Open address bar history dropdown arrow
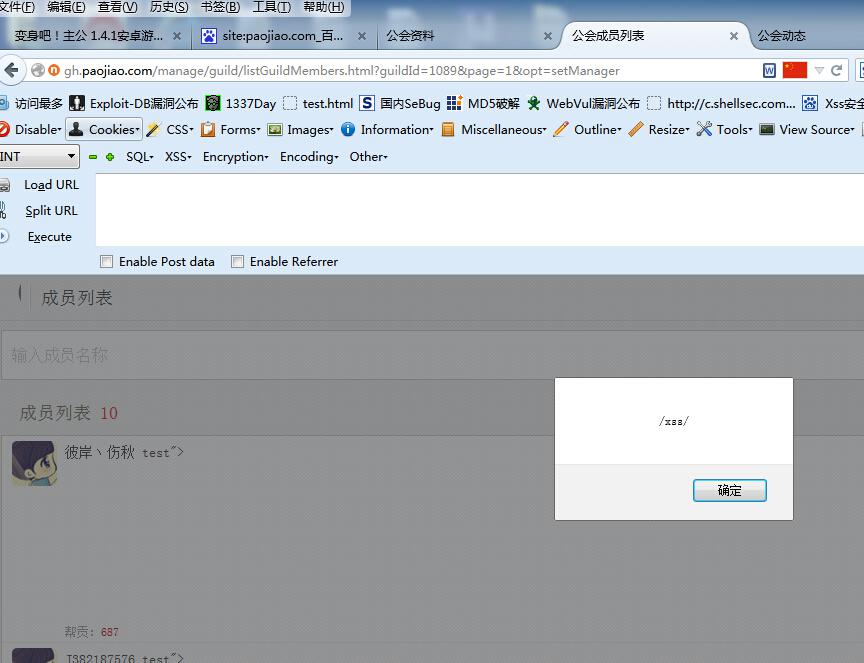The width and height of the screenshot is (864, 663). 819,71
